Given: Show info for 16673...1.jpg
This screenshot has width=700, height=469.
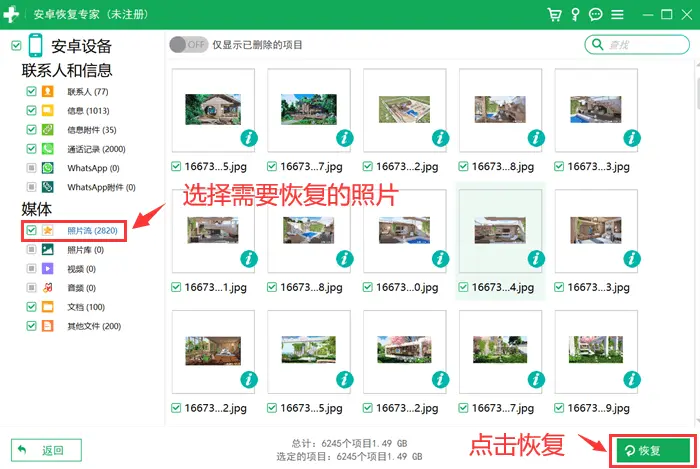Looking at the screenshot, I should 249,259.
